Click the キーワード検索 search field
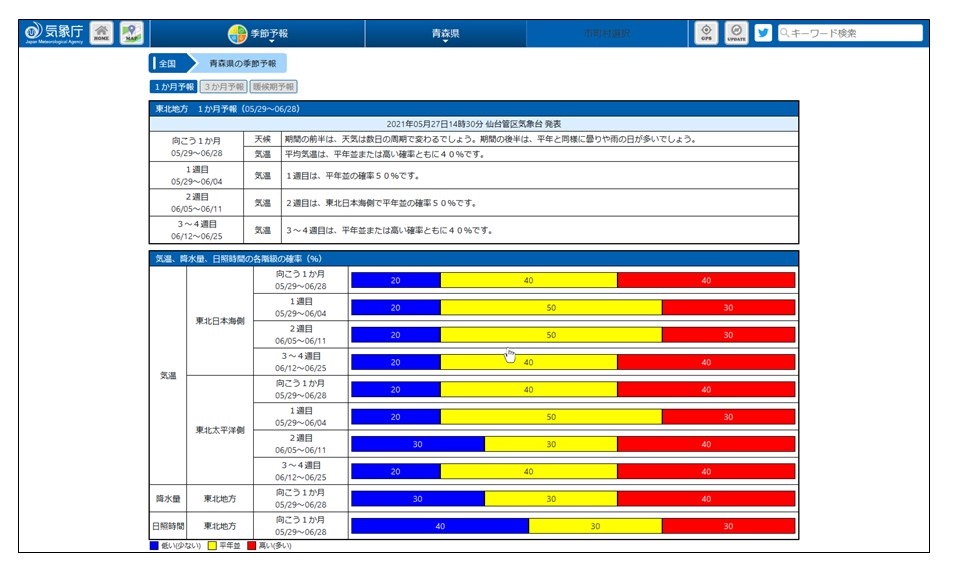Viewport: 960px width, 569px height. pos(850,33)
